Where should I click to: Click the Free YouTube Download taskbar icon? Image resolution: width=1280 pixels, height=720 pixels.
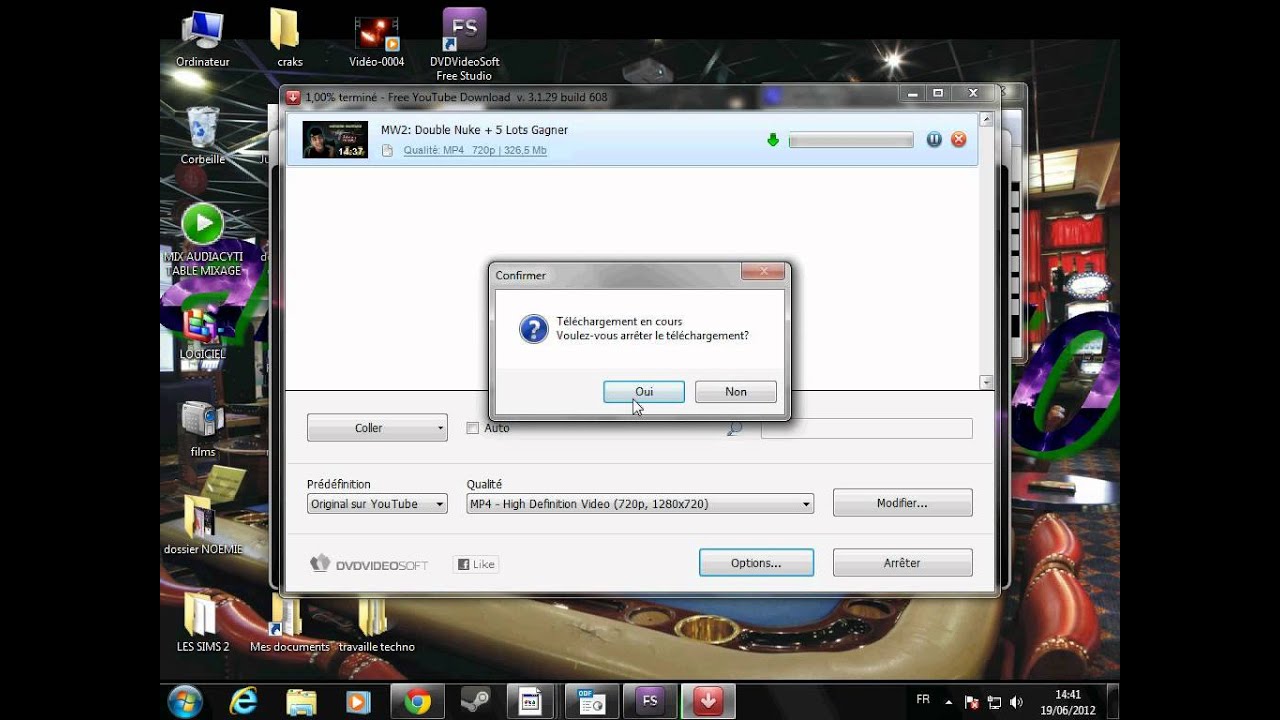pyautogui.click(x=708, y=702)
